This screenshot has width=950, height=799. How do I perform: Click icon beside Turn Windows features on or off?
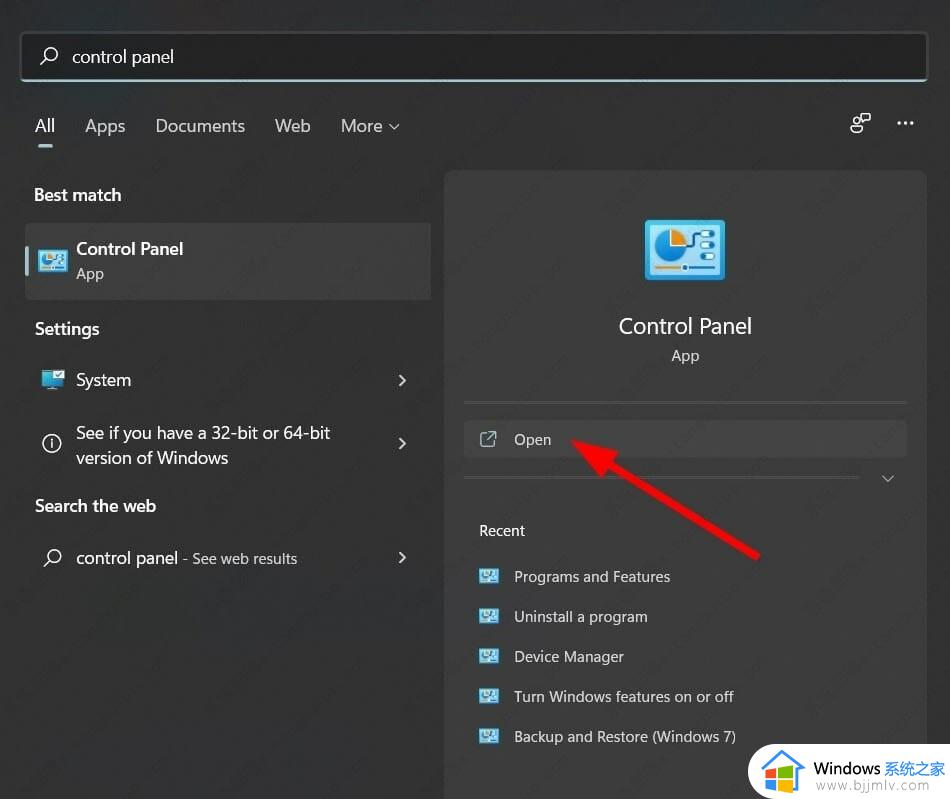489,695
